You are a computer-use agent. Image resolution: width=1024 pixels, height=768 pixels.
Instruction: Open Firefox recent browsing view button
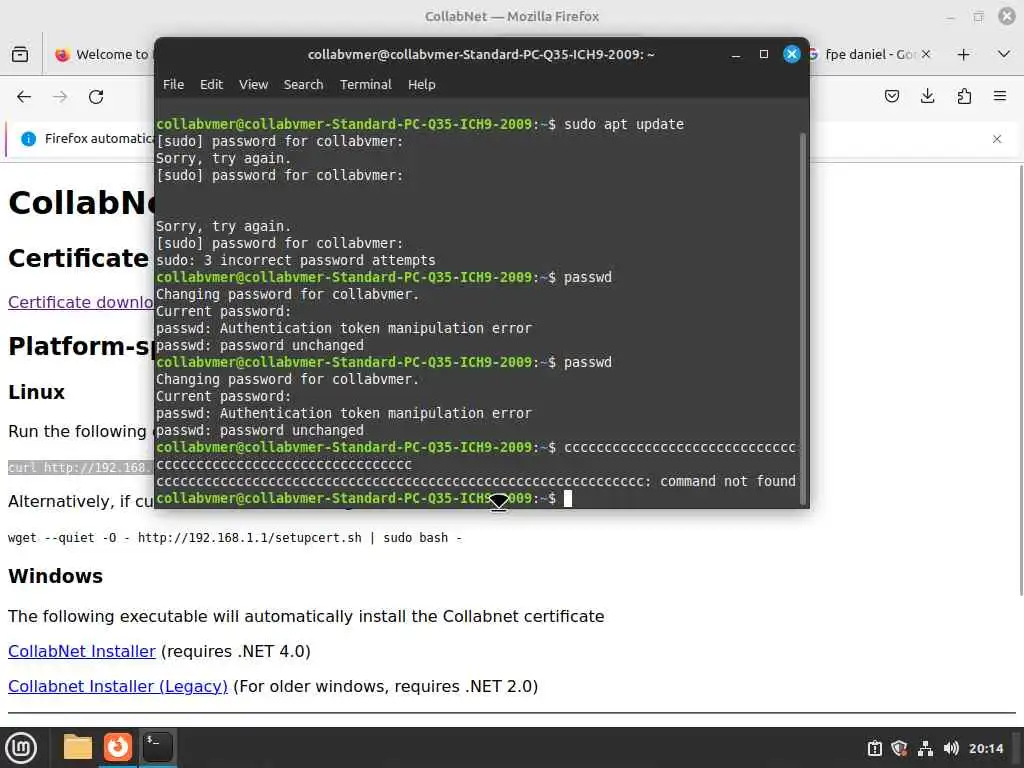click(x=20, y=54)
